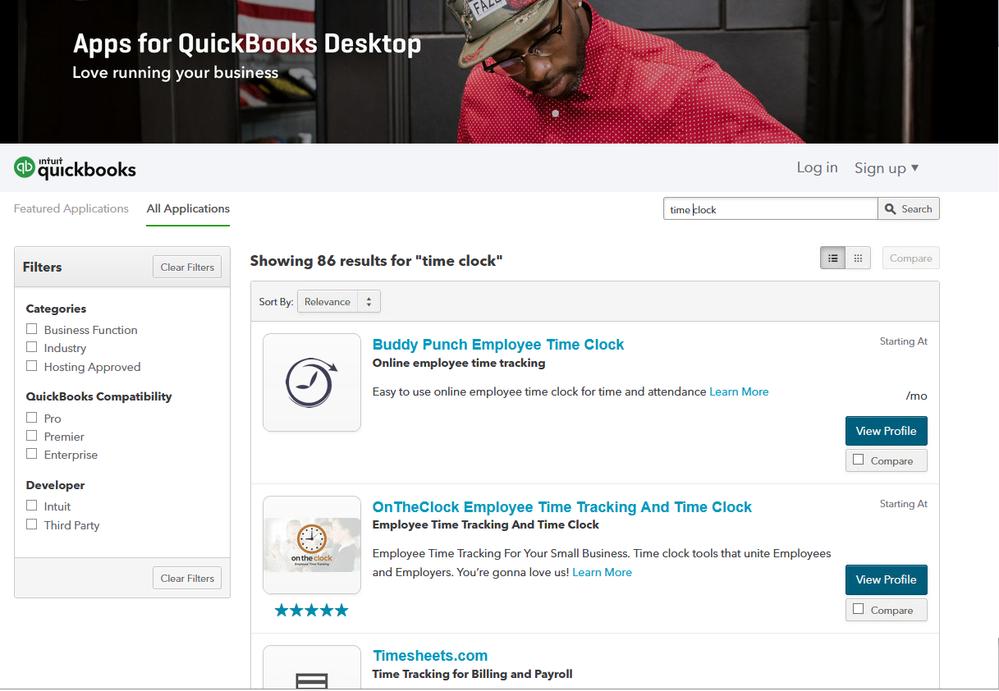View Profile for Buddy Punch
Screen dimensions: 999x691
[x=886, y=431]
